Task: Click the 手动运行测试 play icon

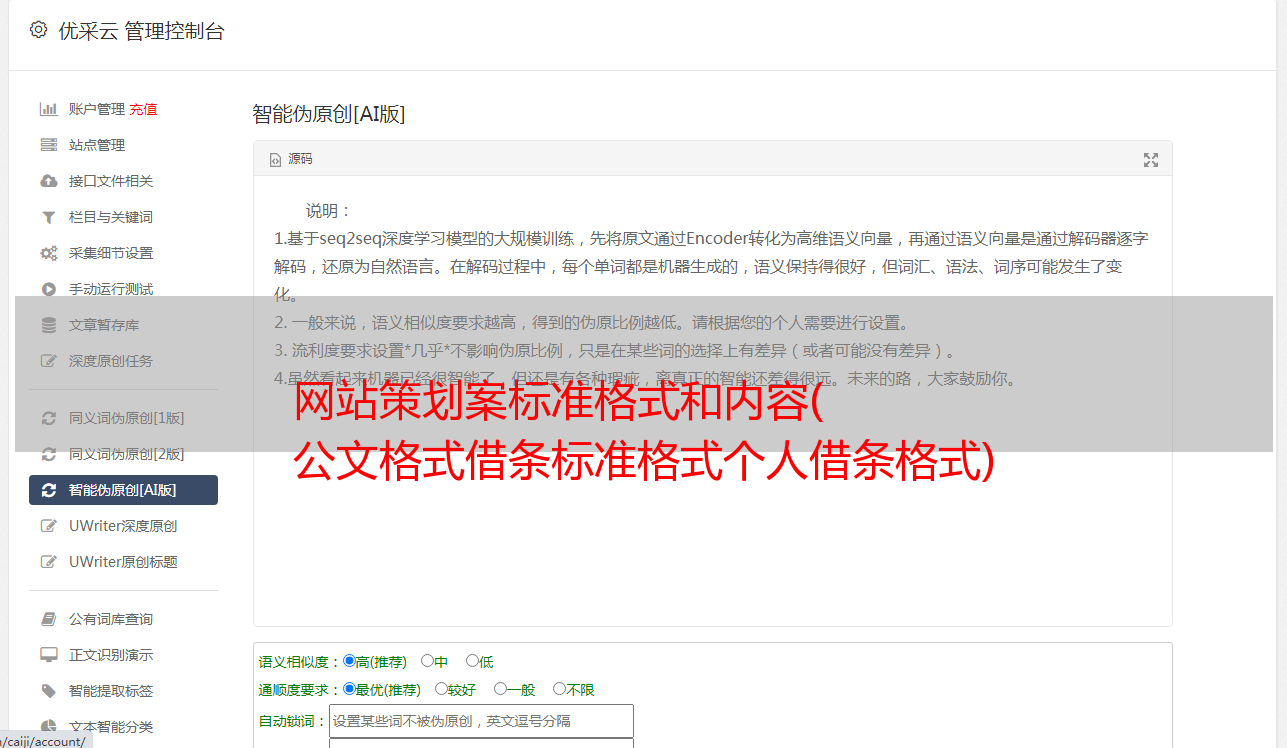Action: click(x=48, y=289)
